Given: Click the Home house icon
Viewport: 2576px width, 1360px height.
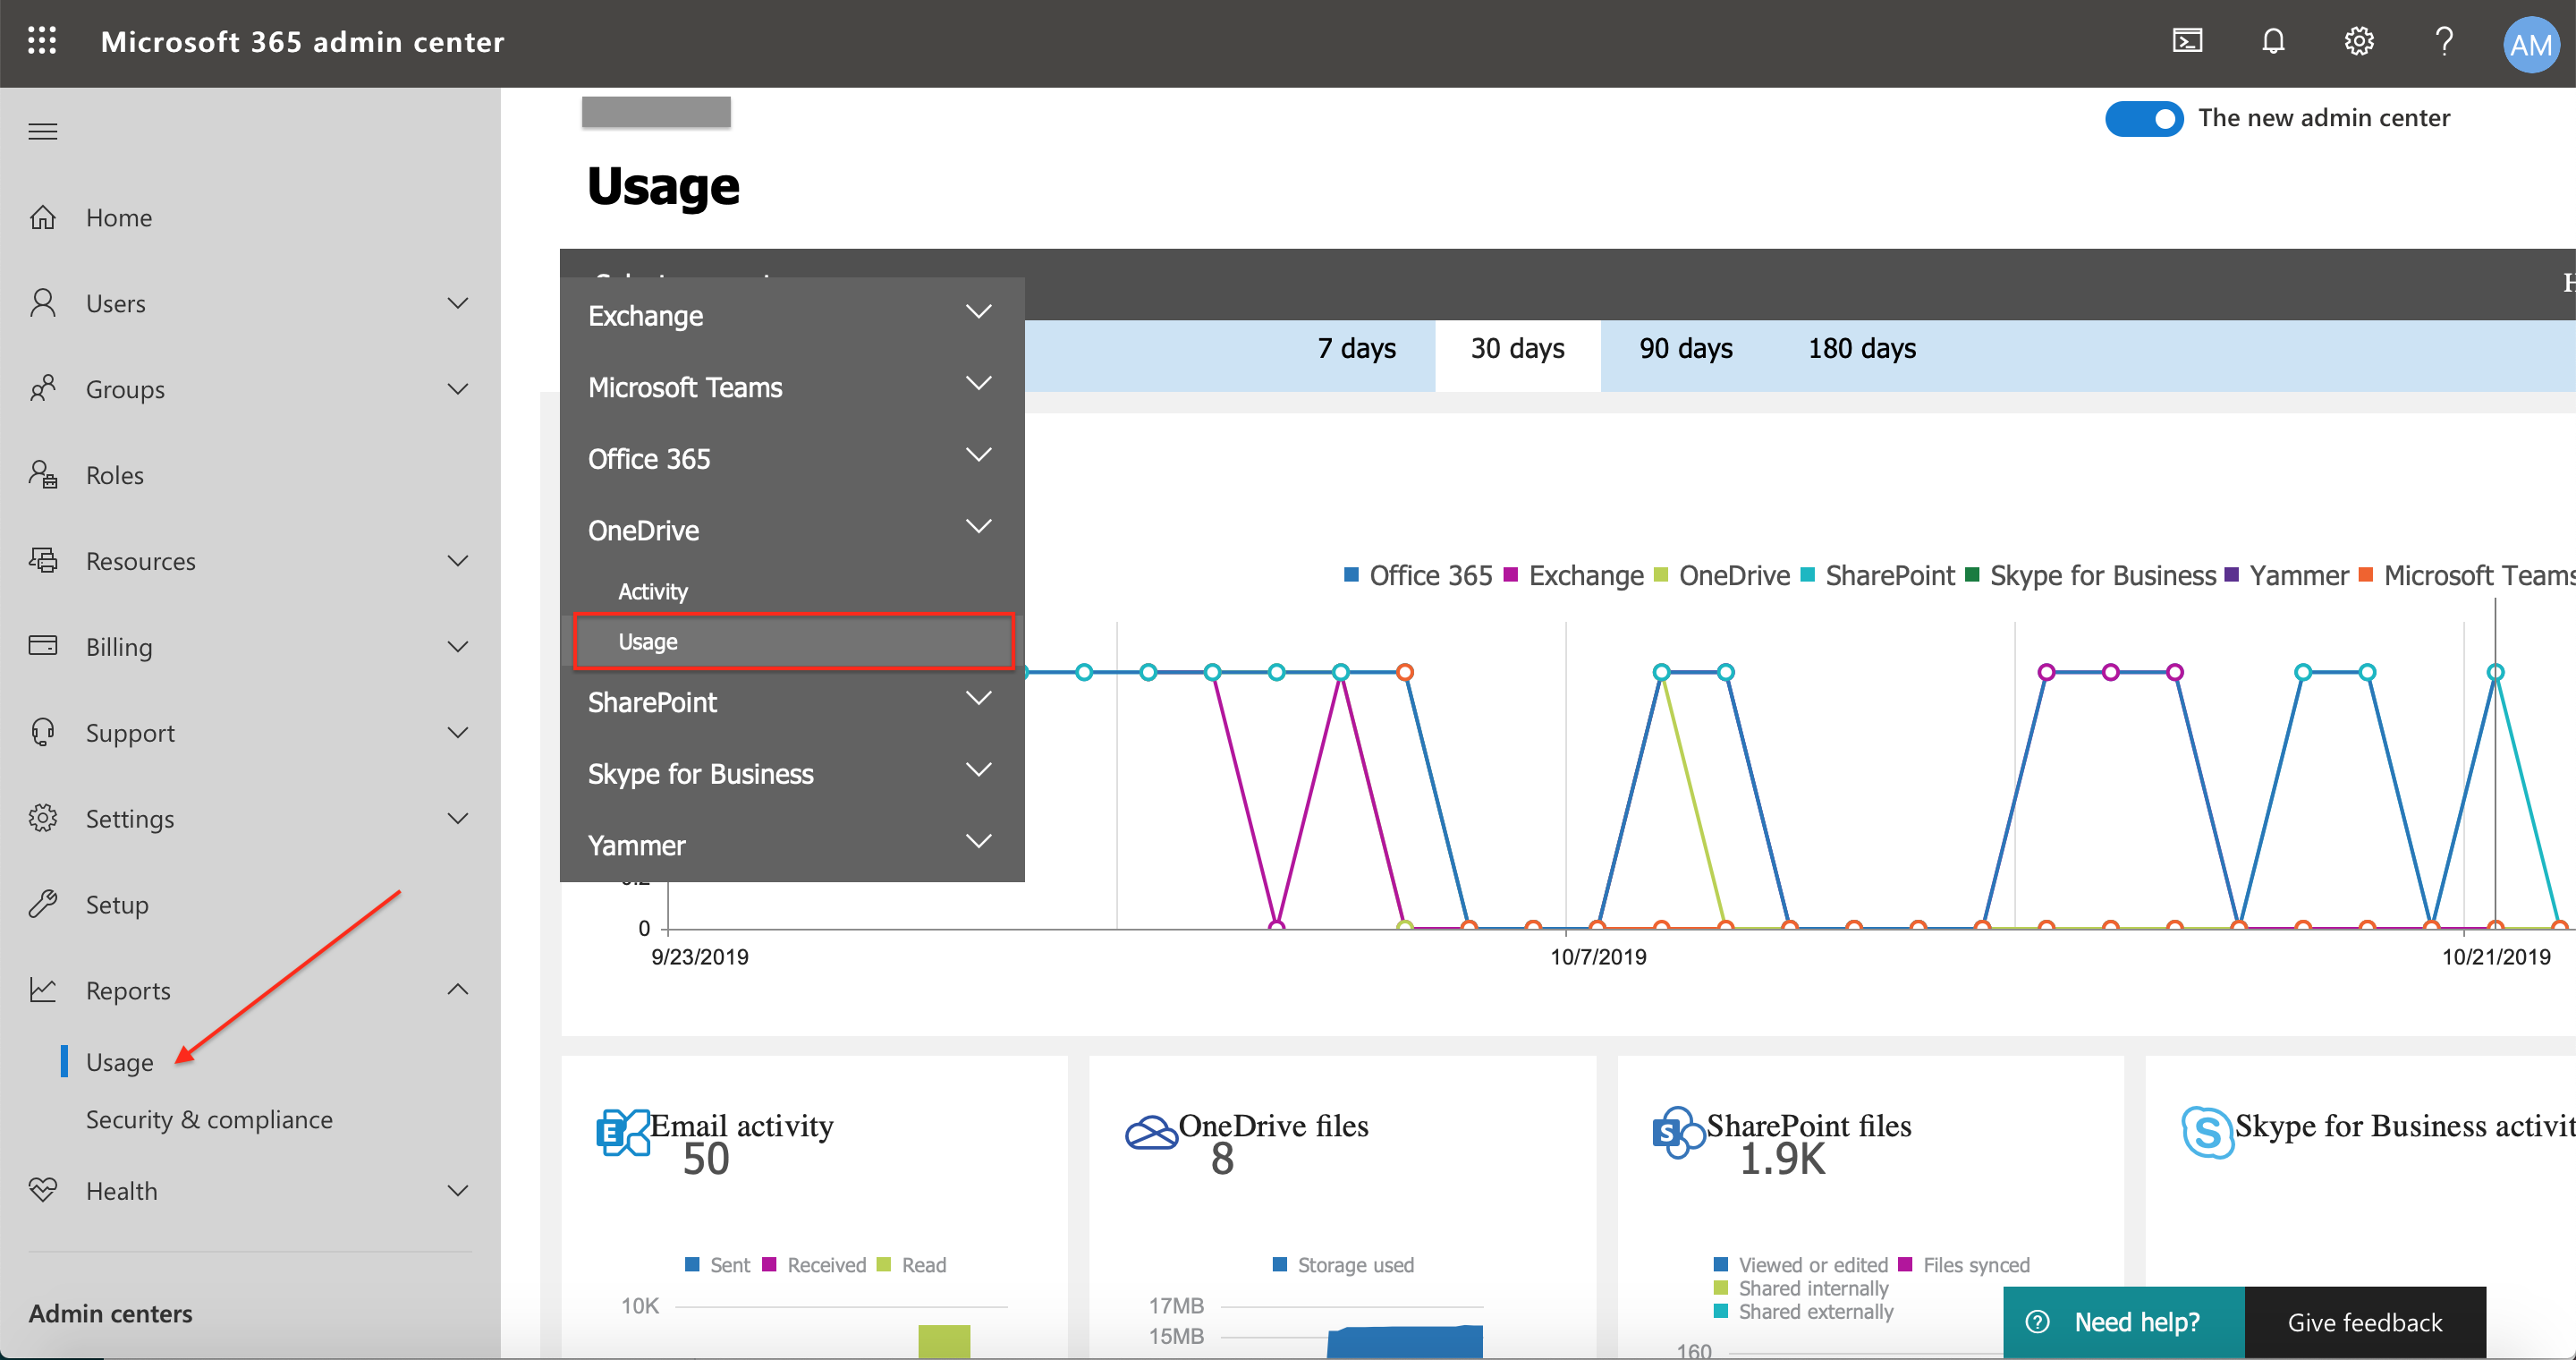Looking at the screenshot, I should point(42,217).
